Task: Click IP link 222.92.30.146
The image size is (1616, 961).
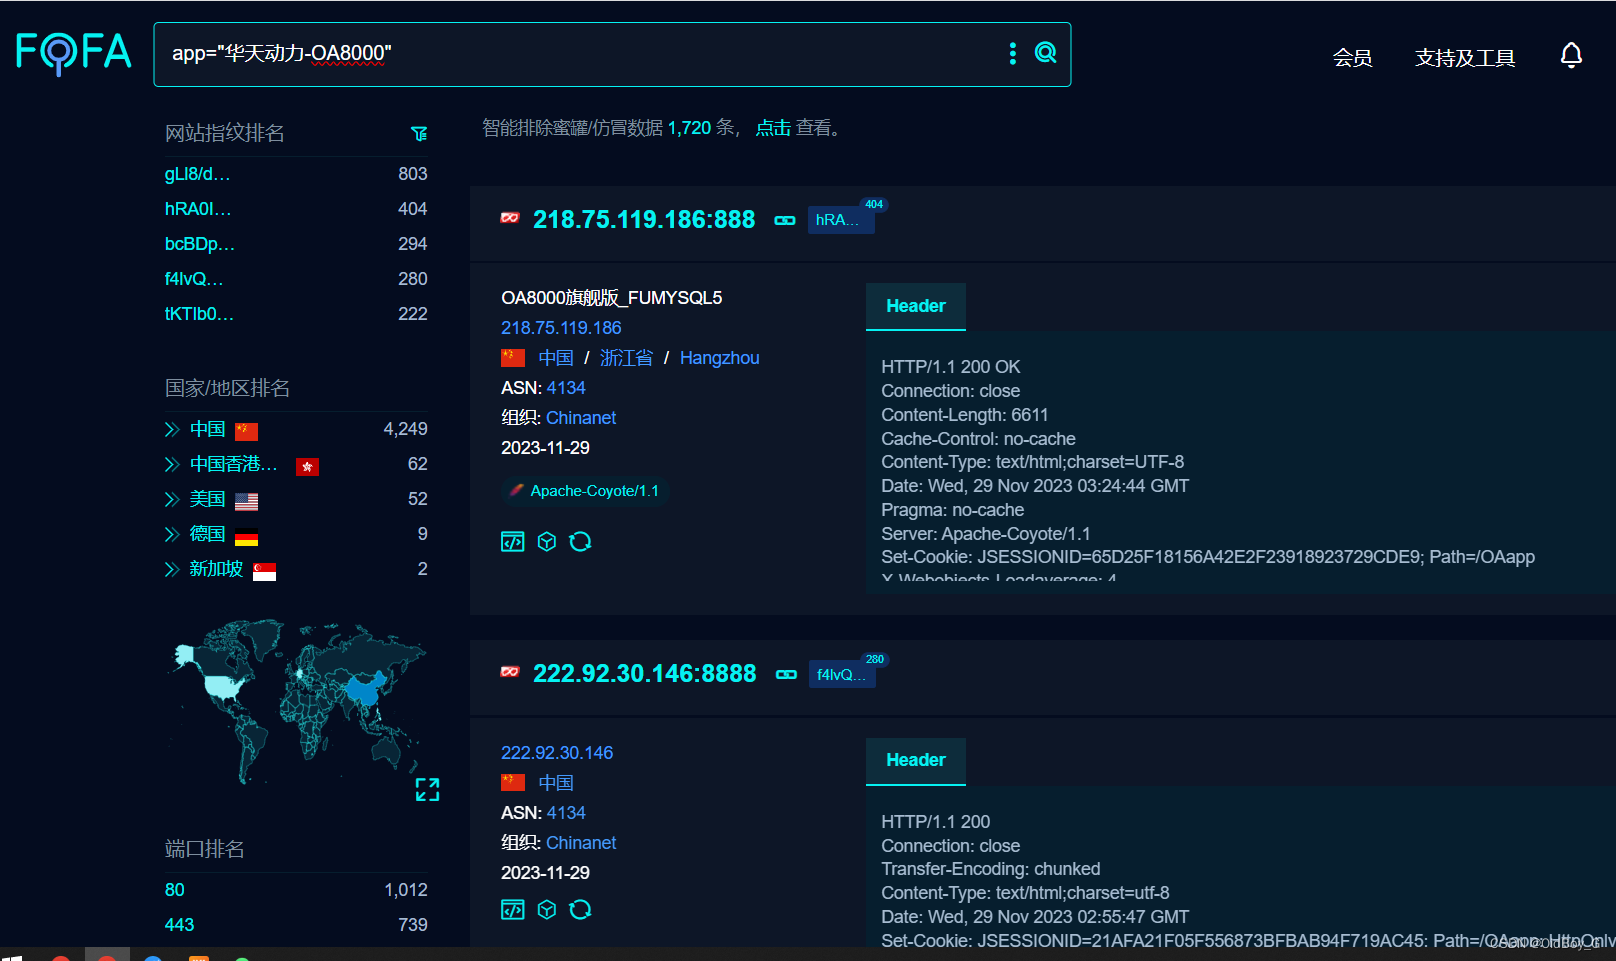Action: pos(557,753)
